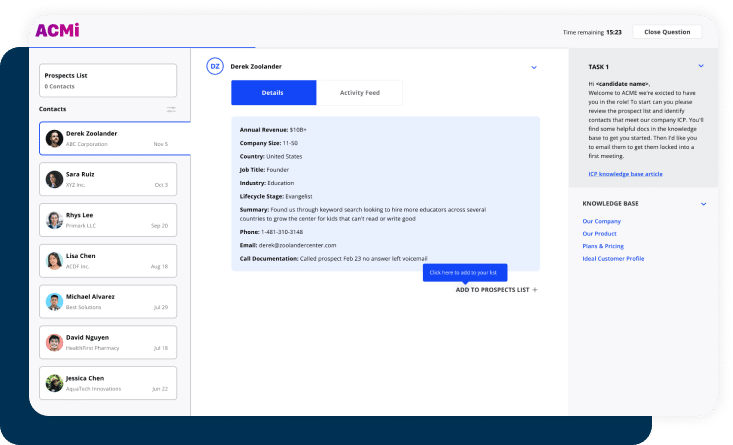
Task: Open the Ideal Customer Profile link
Action: tap(613, 258)
